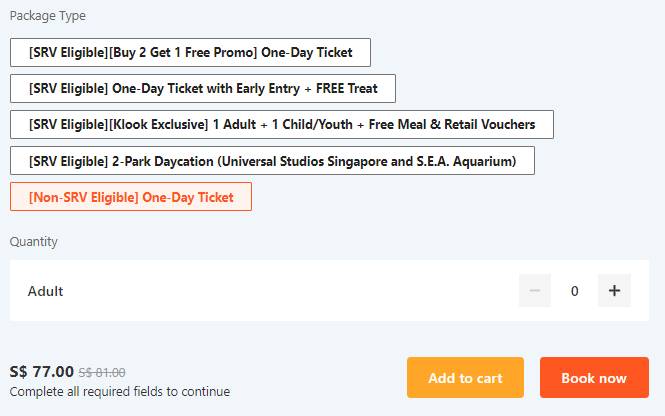
Task: Click the "[Buy 2 Get 1 Free Promo]" tag
Action: pyautogui.click(x=185, y=52)
